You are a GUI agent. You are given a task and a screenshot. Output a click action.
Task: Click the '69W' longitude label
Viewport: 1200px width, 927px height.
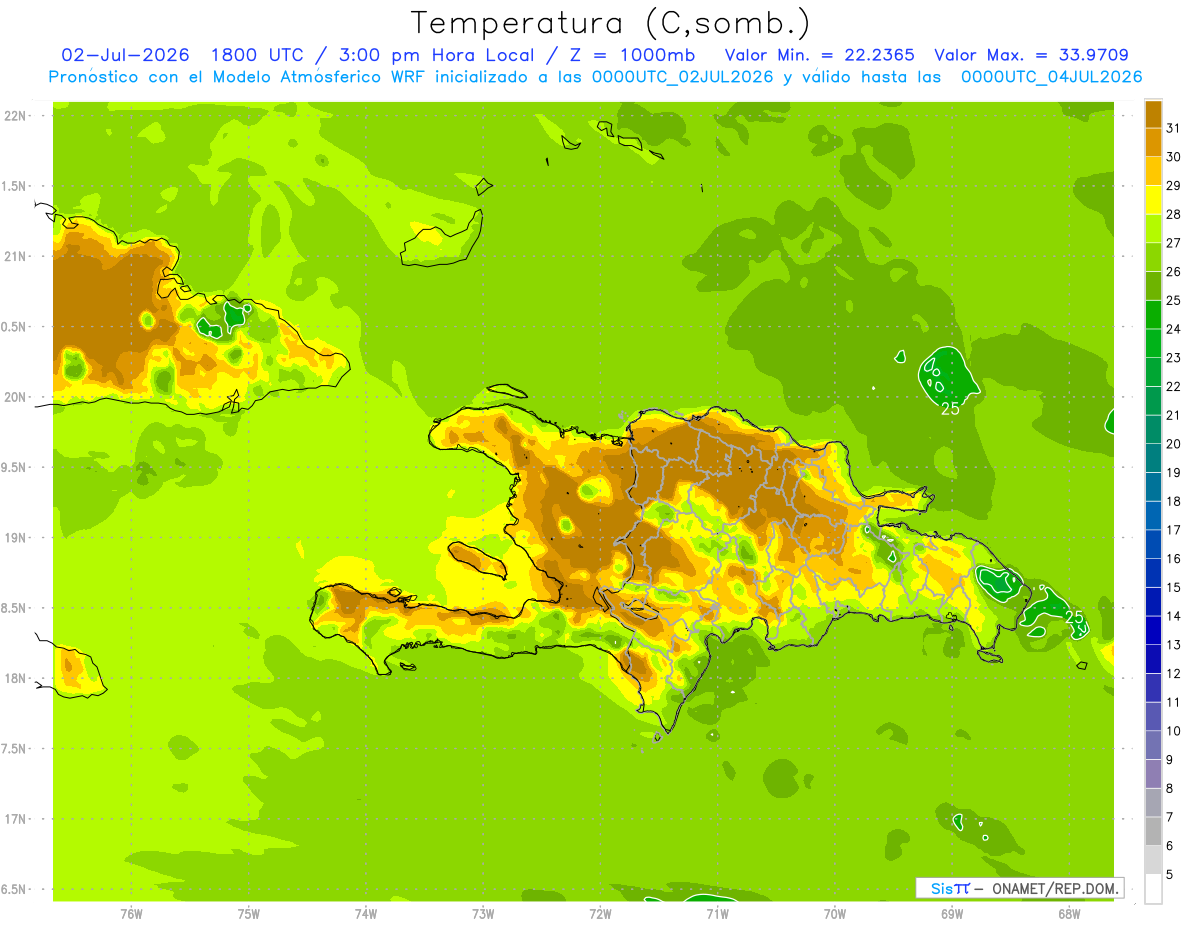tap(952, 913)
